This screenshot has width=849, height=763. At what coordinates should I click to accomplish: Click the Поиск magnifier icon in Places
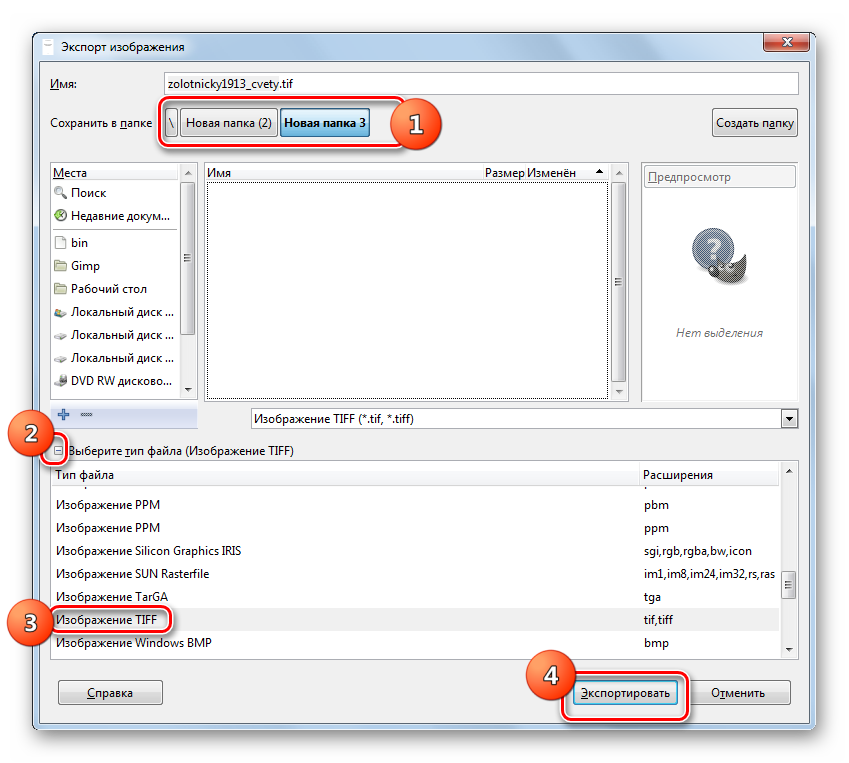pyautogui.click(x=61, y=193)
